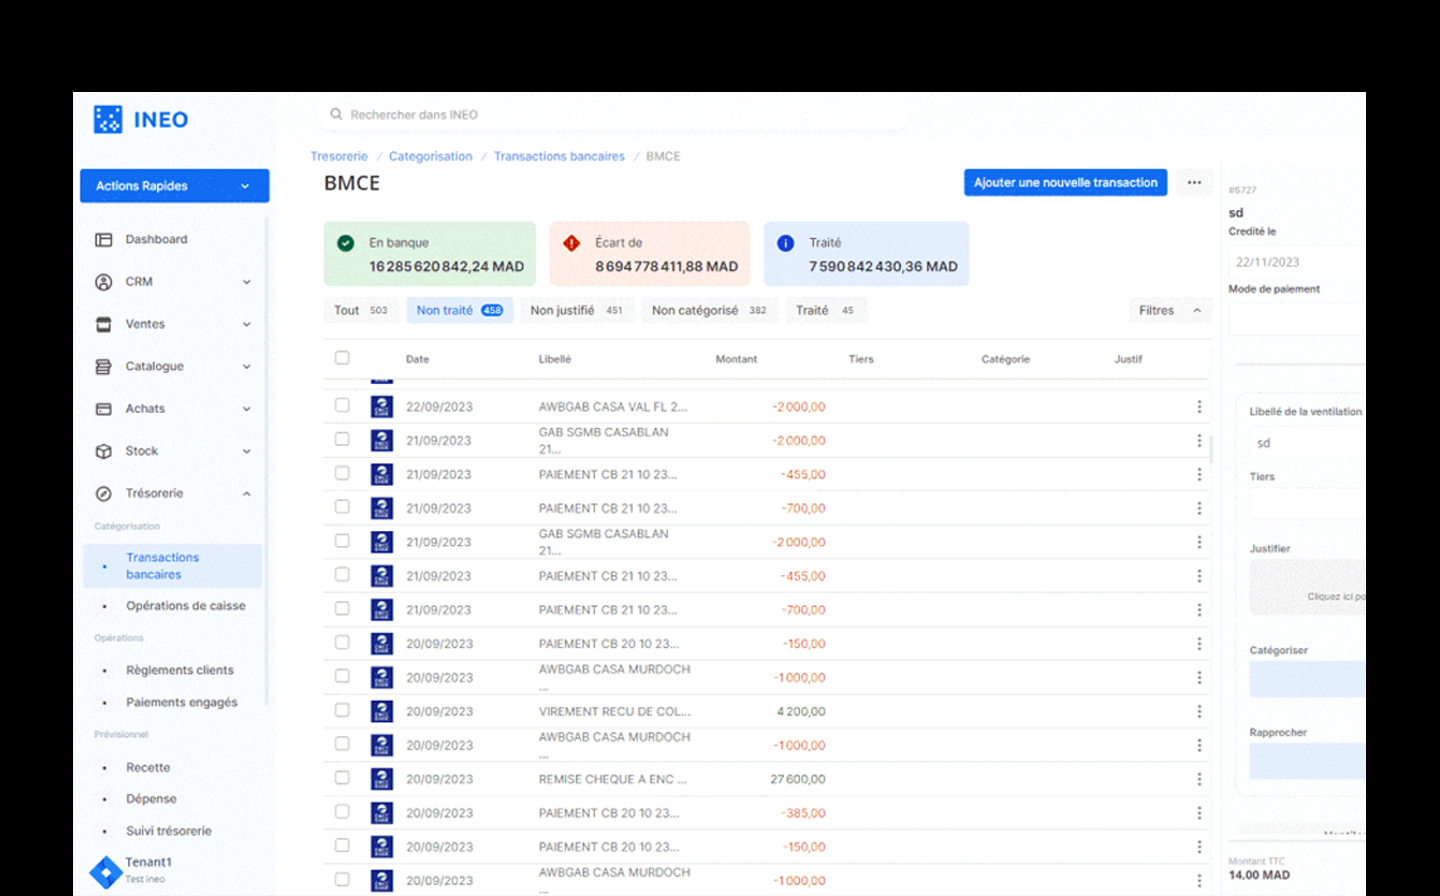Click the Catalogue icon in sidebar
The height and width of the screenshot is (896, 1440).
click(104, 367)
